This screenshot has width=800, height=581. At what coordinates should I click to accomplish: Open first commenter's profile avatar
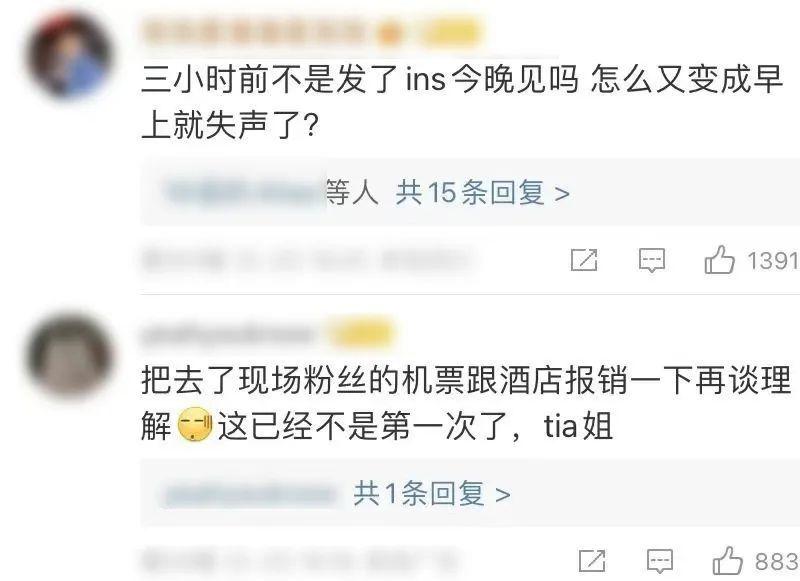pyautogui.click(x=69, y=56)
